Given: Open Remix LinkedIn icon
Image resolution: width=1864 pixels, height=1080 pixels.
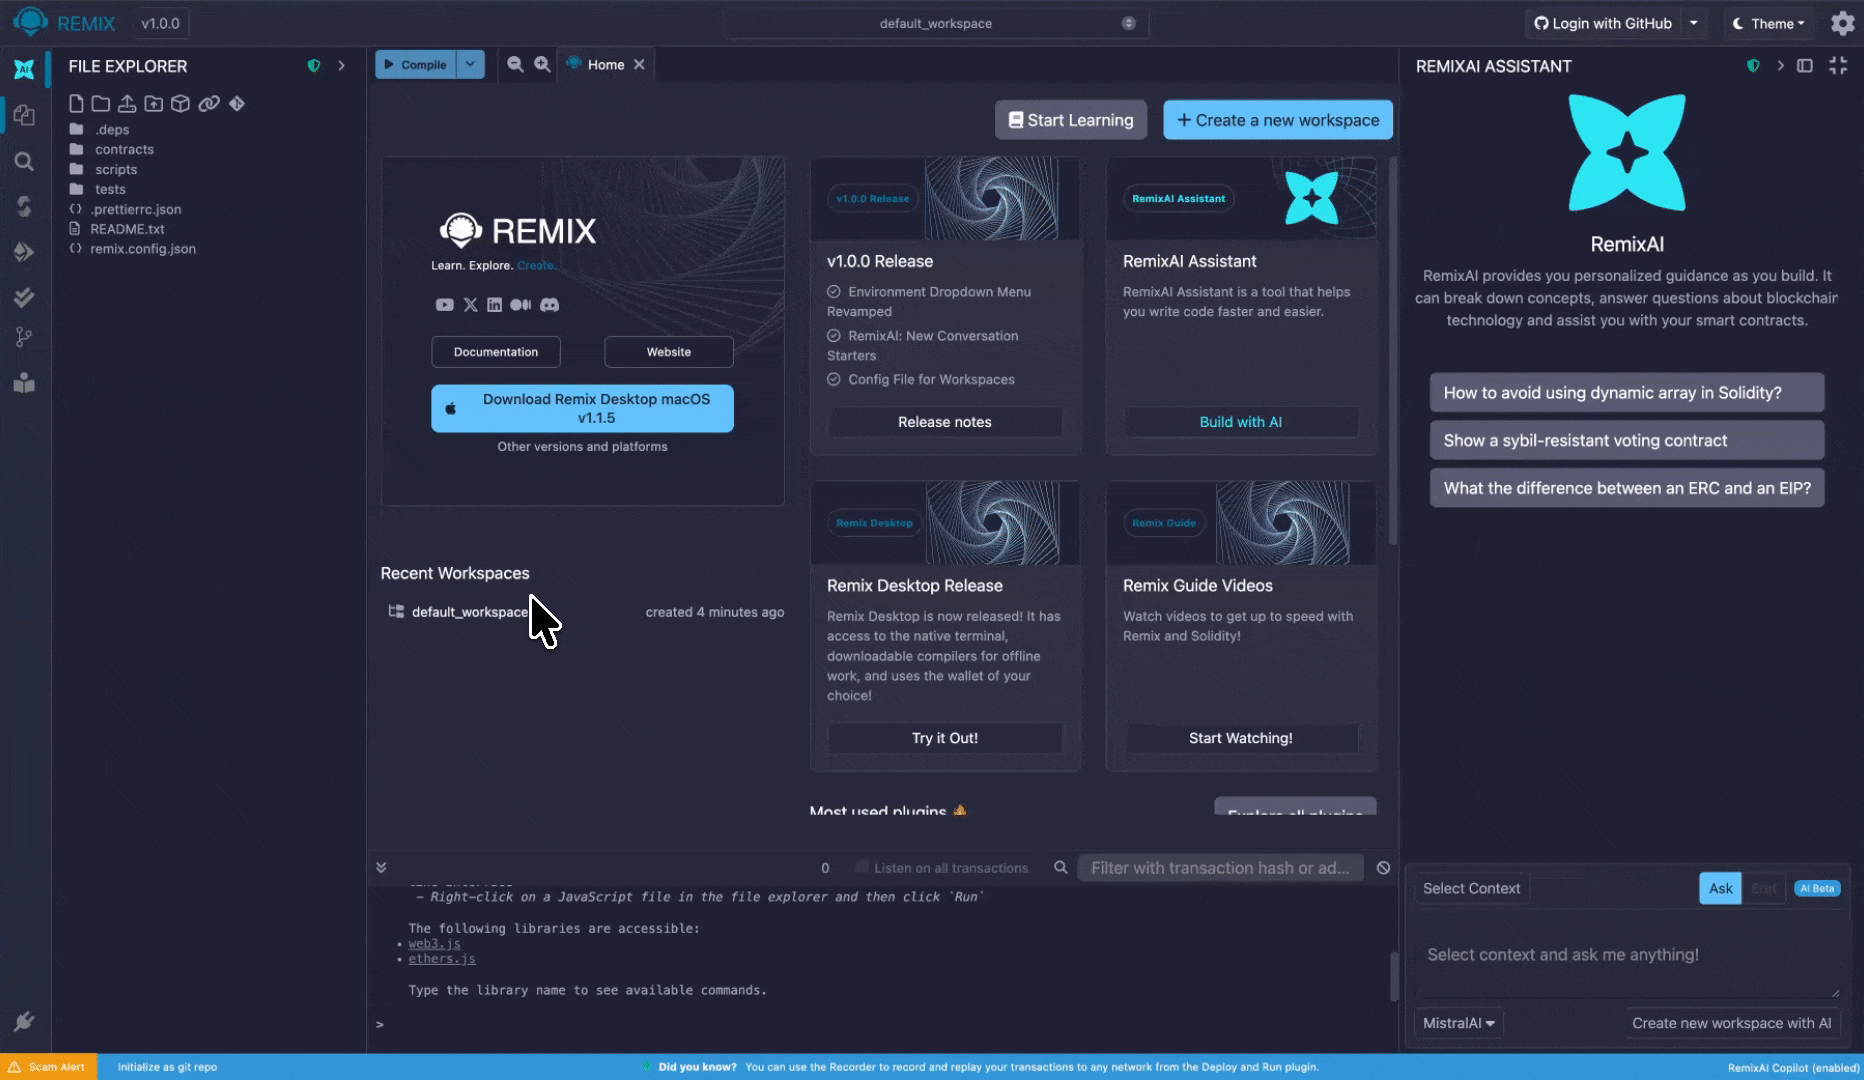Looking at the screenshot, I should point(494,305).
